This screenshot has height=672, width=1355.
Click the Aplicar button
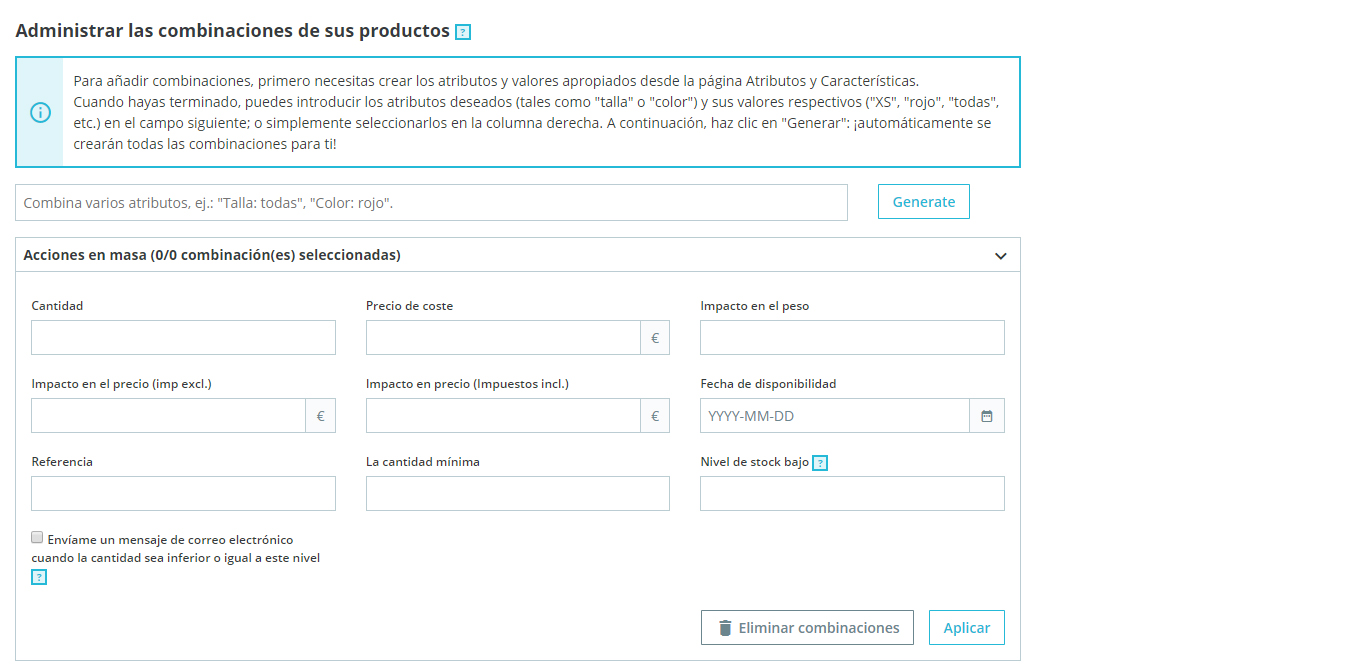(966, 628)
